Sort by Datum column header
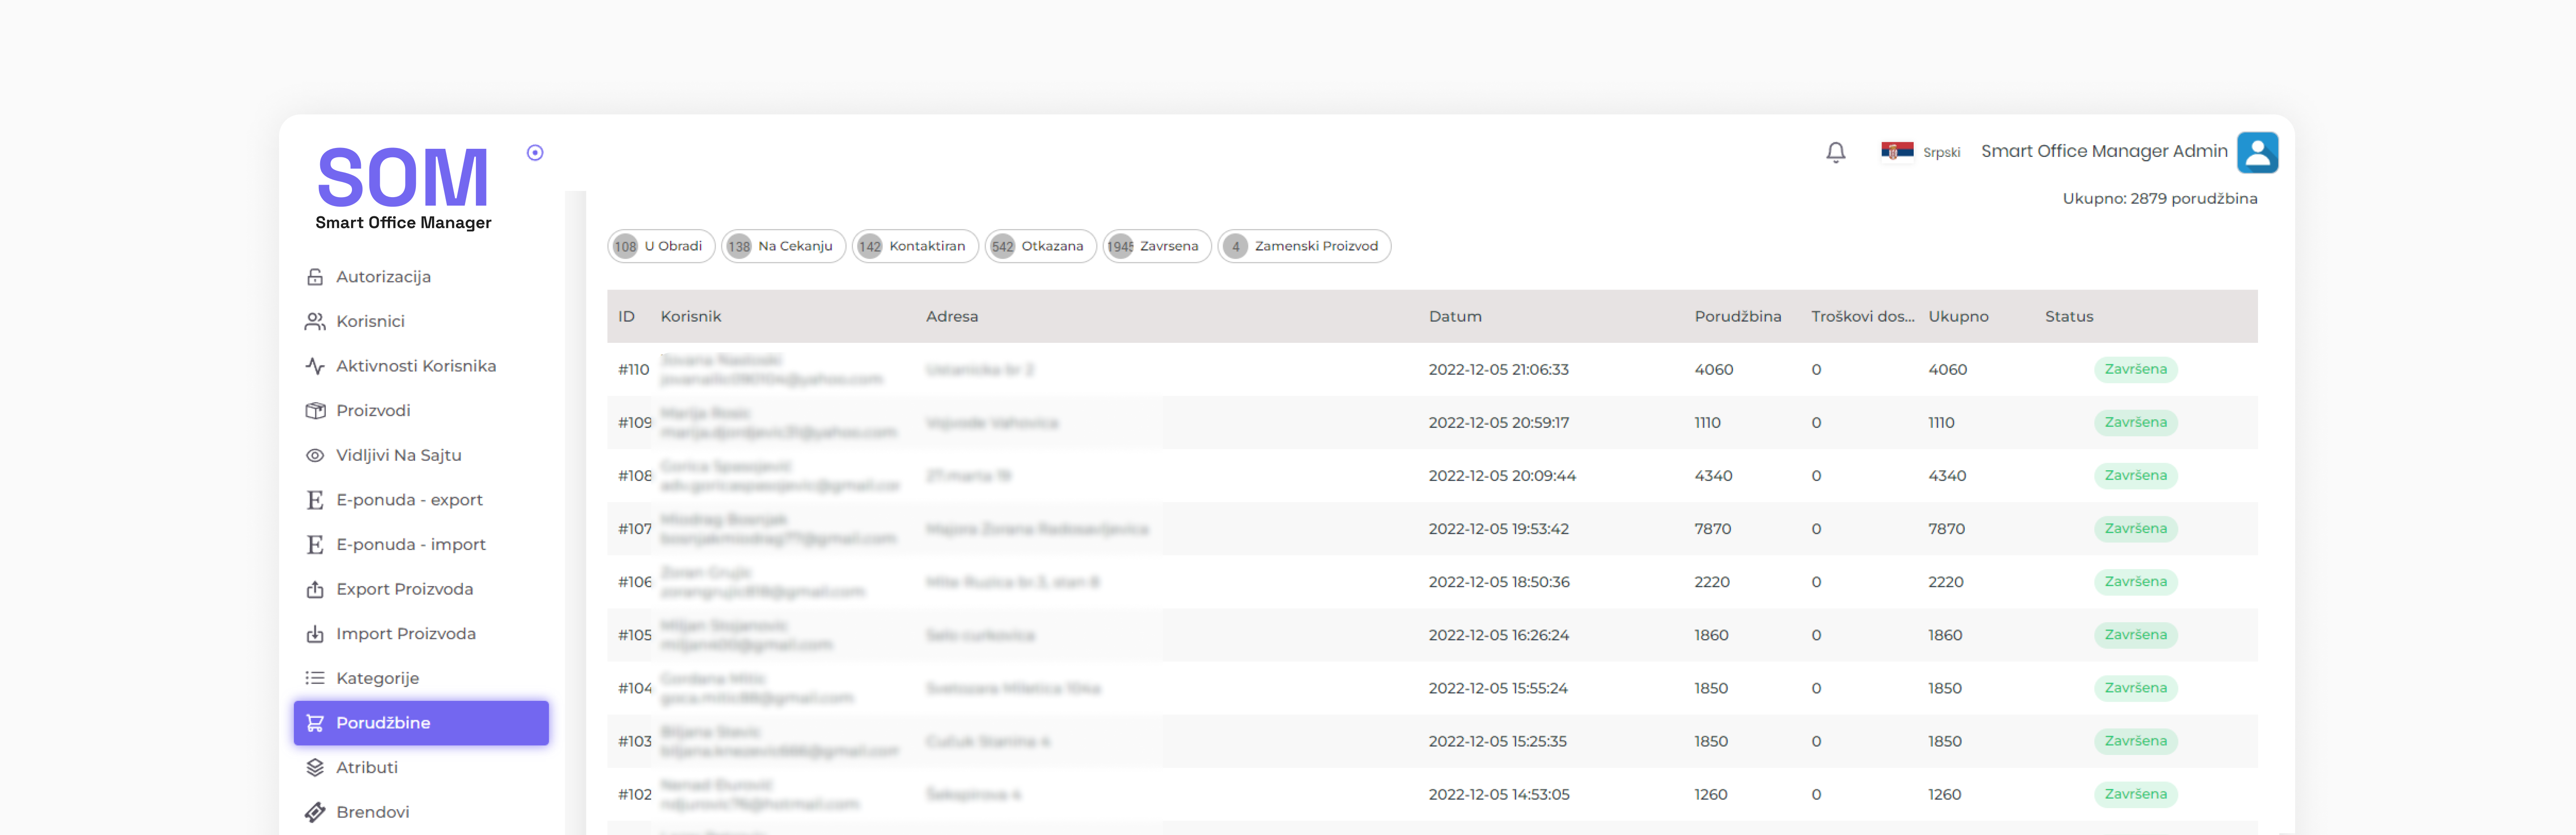2576x835 pixels. (1455, 317)
